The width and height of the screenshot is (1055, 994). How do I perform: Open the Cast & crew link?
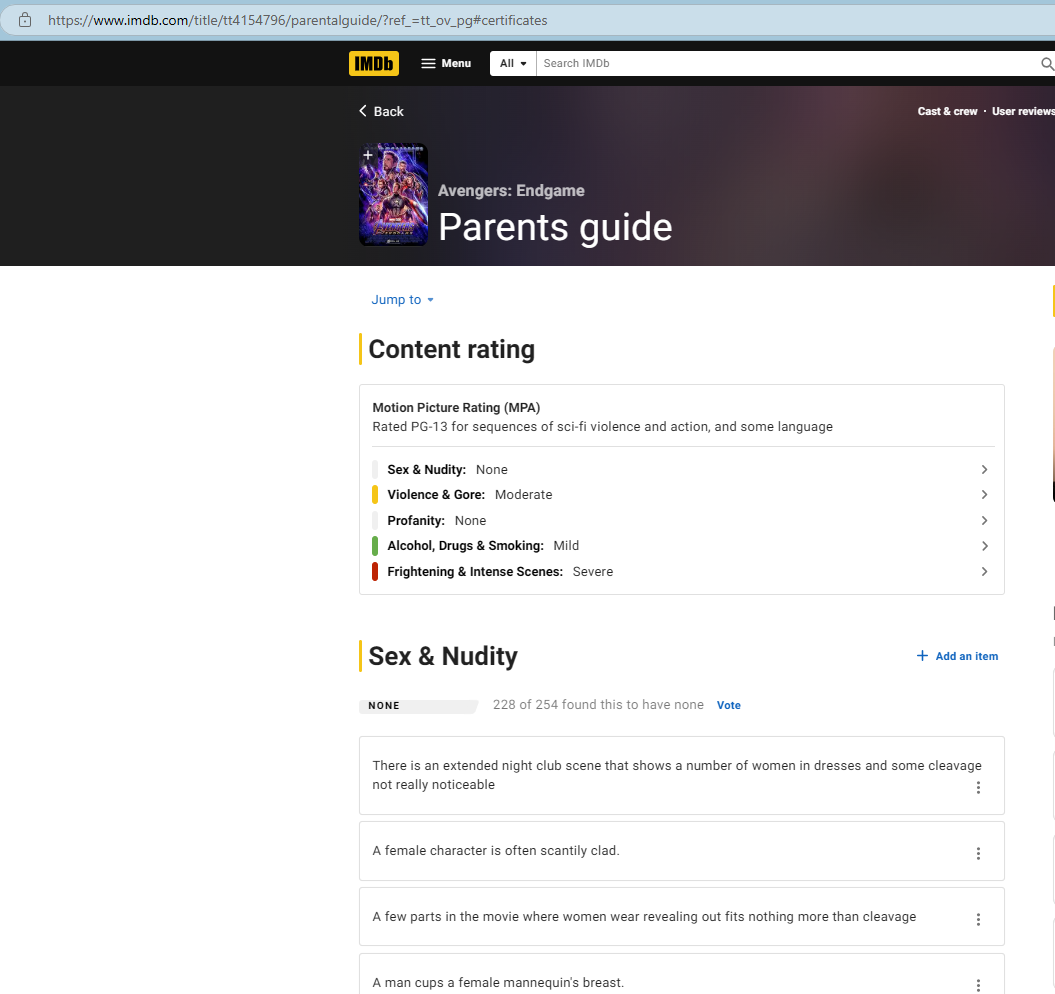click(x=947, y=111)
